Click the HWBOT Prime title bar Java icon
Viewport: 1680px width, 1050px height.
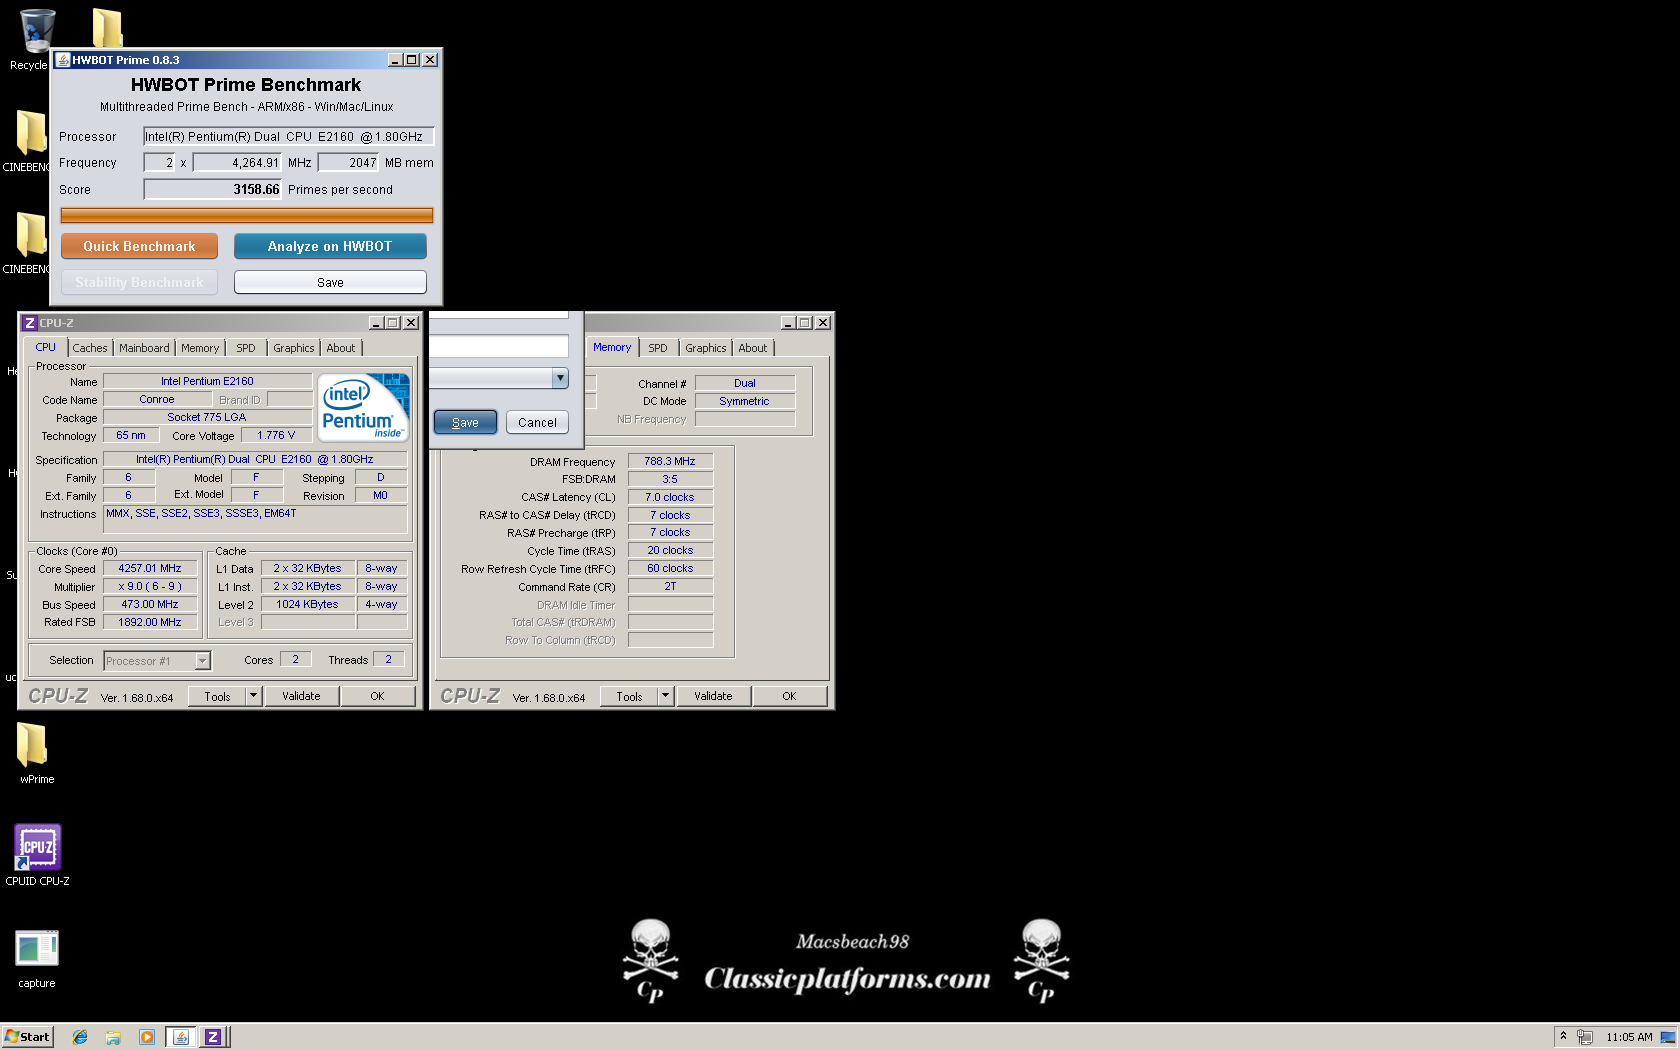(x=63, y=60)
